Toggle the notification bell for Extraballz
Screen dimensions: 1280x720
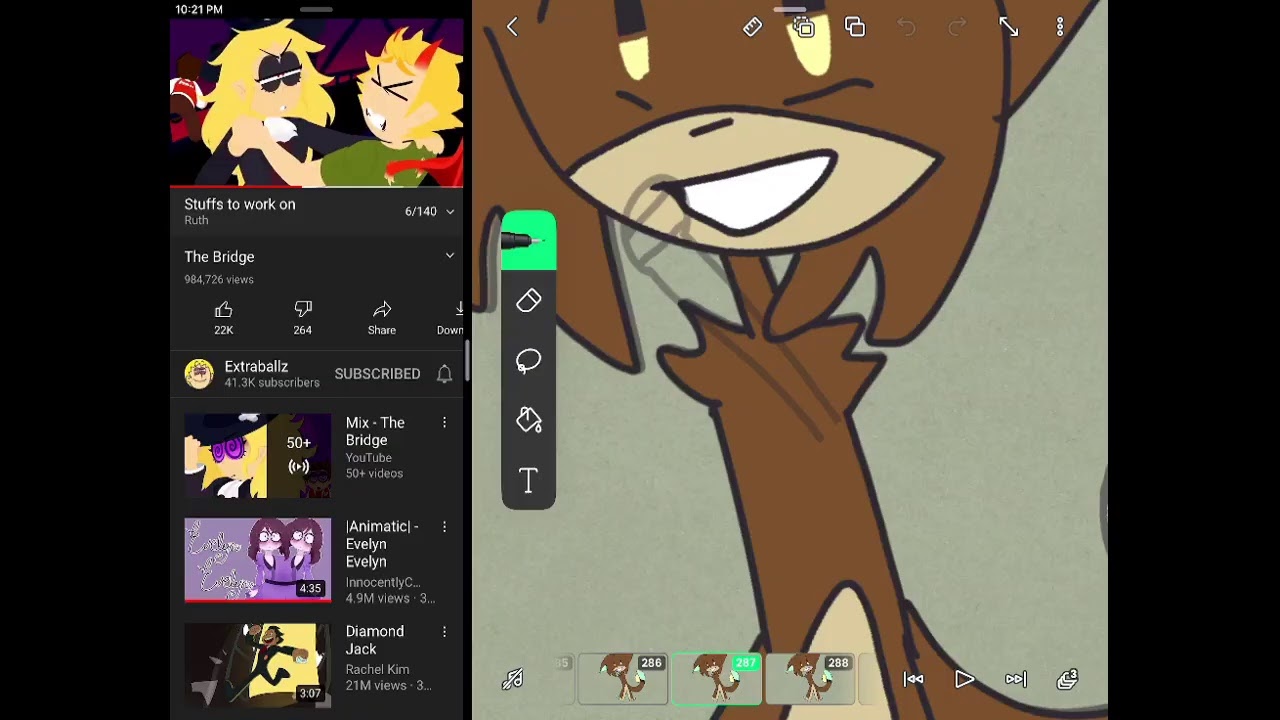tap(444, 374)
